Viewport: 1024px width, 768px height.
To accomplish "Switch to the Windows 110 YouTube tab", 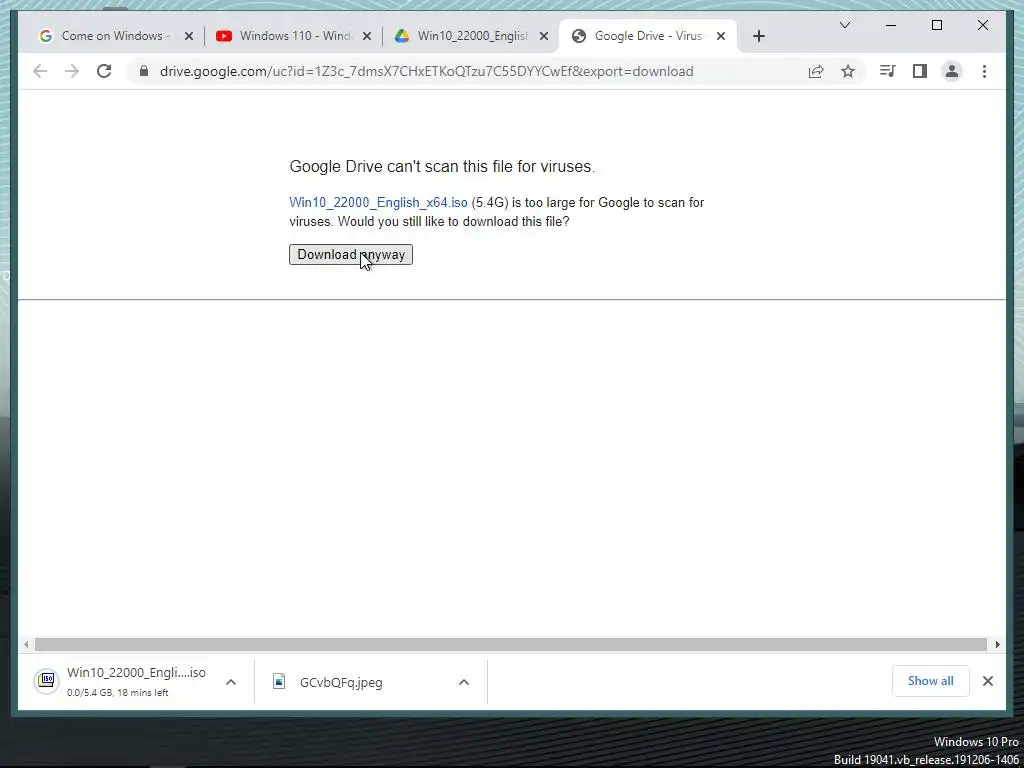I will click(295, 36).
